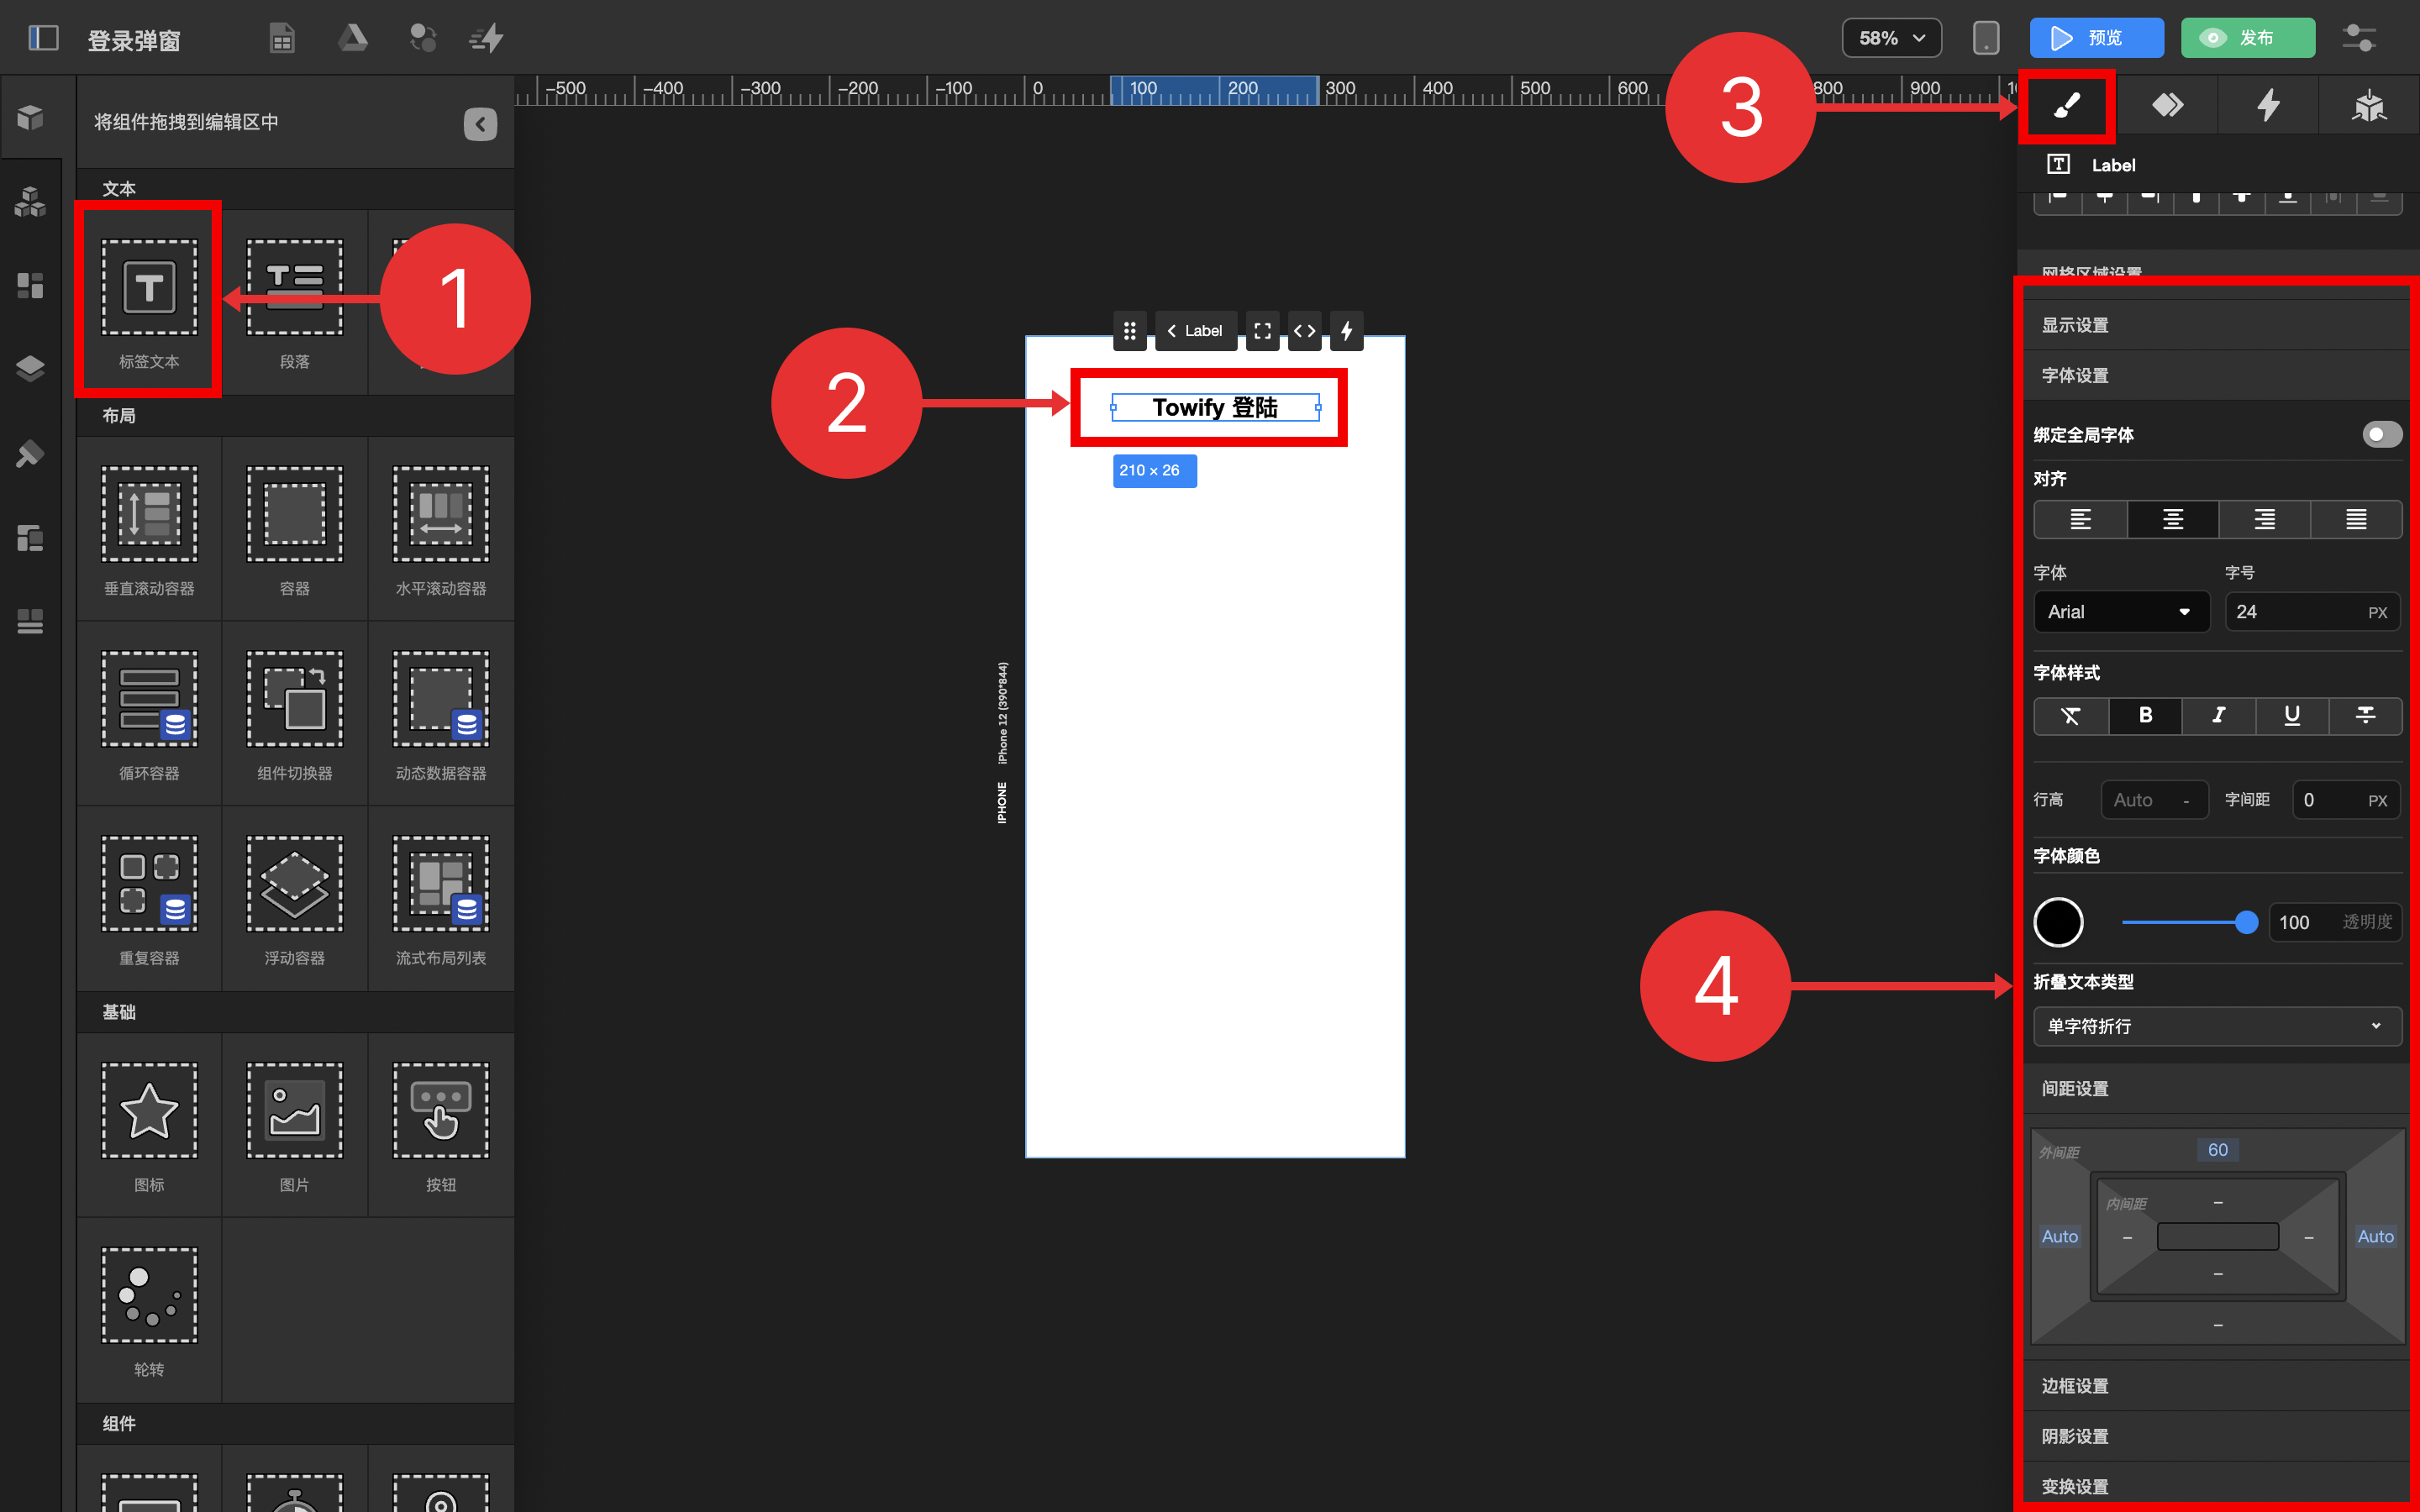Click the floating container component
2420x1512 pixels.
[294, 885]
